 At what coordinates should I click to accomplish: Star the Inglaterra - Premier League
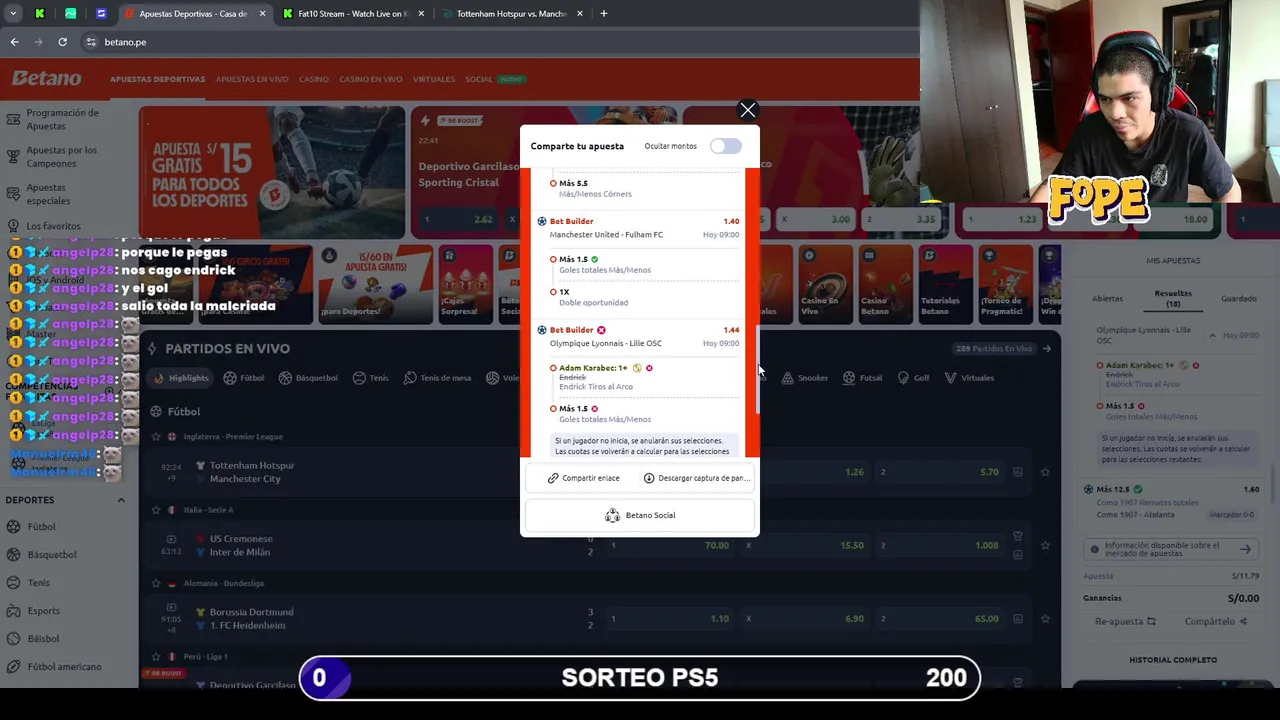tap(156, 436)
